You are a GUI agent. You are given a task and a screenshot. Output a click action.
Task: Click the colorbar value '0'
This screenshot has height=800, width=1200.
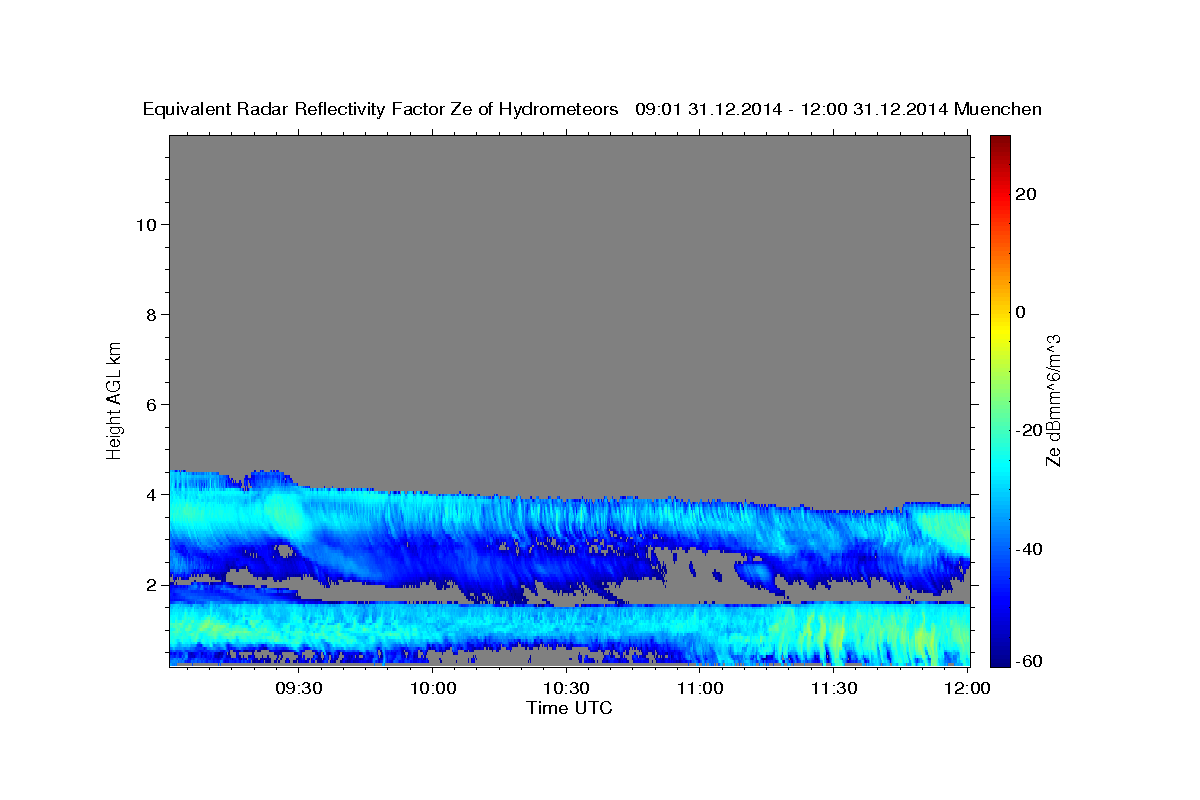tap(1020, 312)
